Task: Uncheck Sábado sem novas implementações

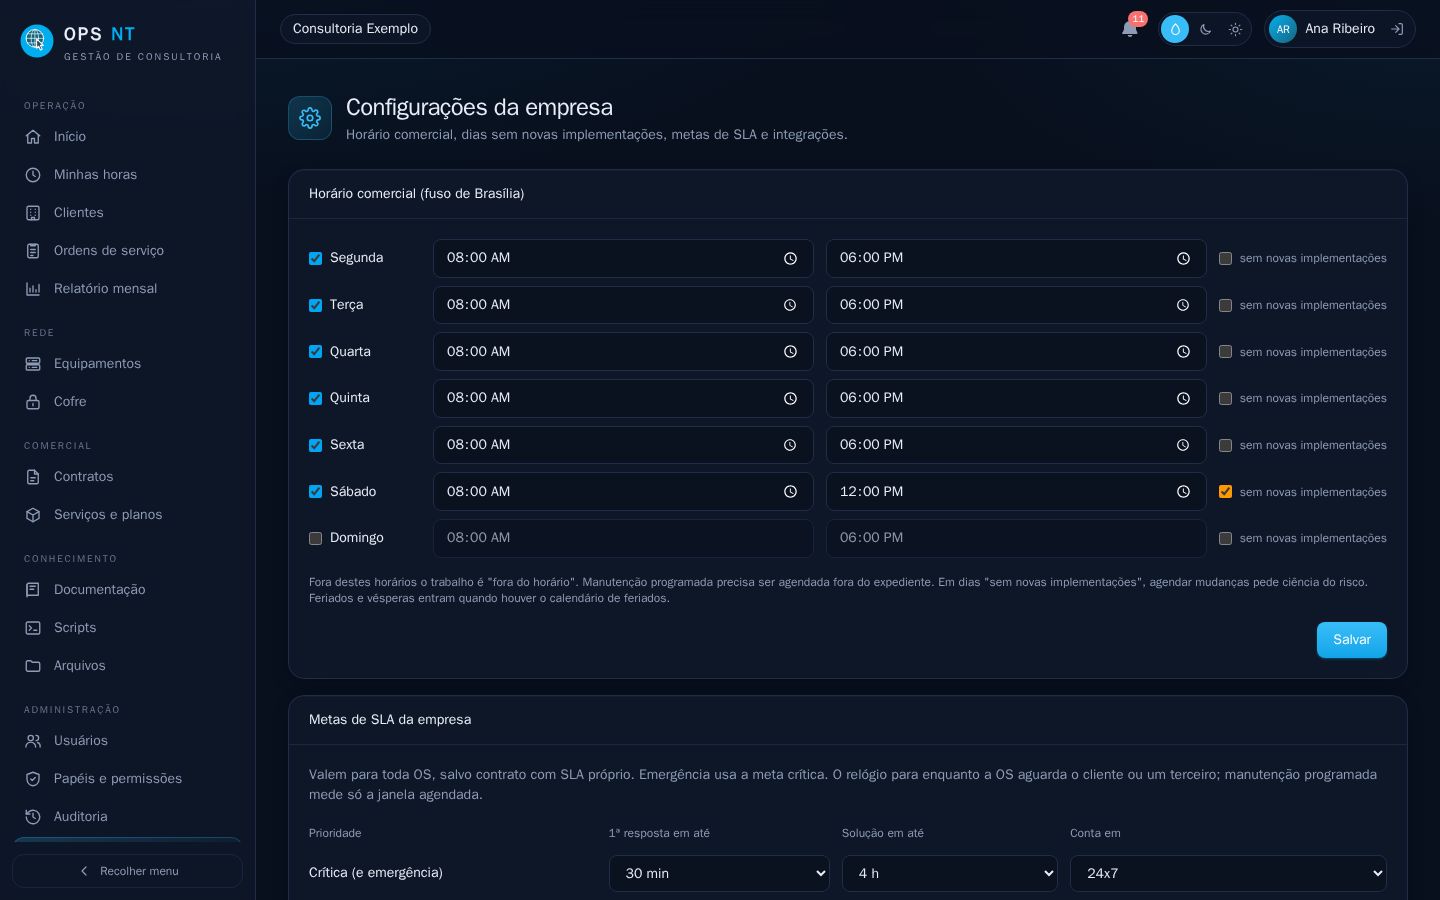Action: coord(1225,492)
